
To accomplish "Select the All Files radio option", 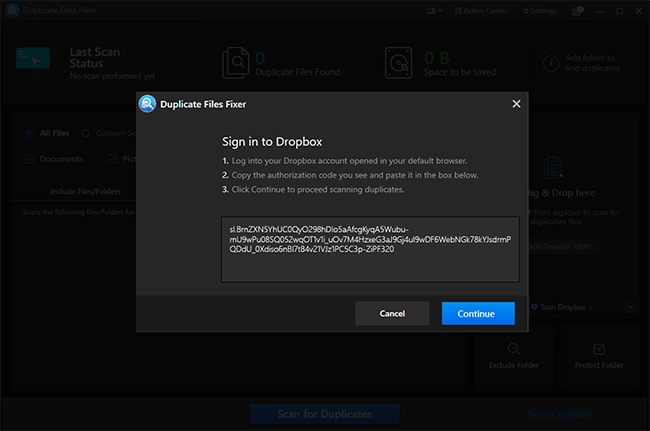I will coord(29,133).
